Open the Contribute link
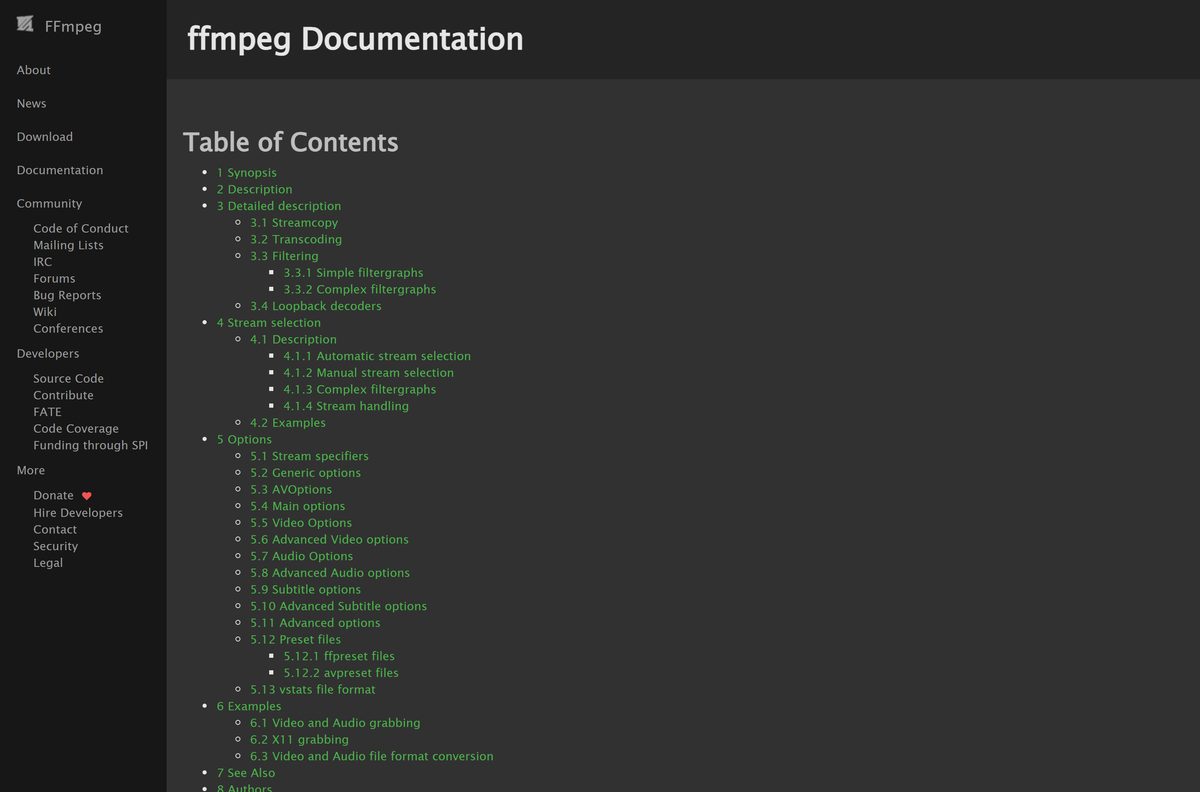This screenshot has height=792, width=1200. click(x=63, y=395)
